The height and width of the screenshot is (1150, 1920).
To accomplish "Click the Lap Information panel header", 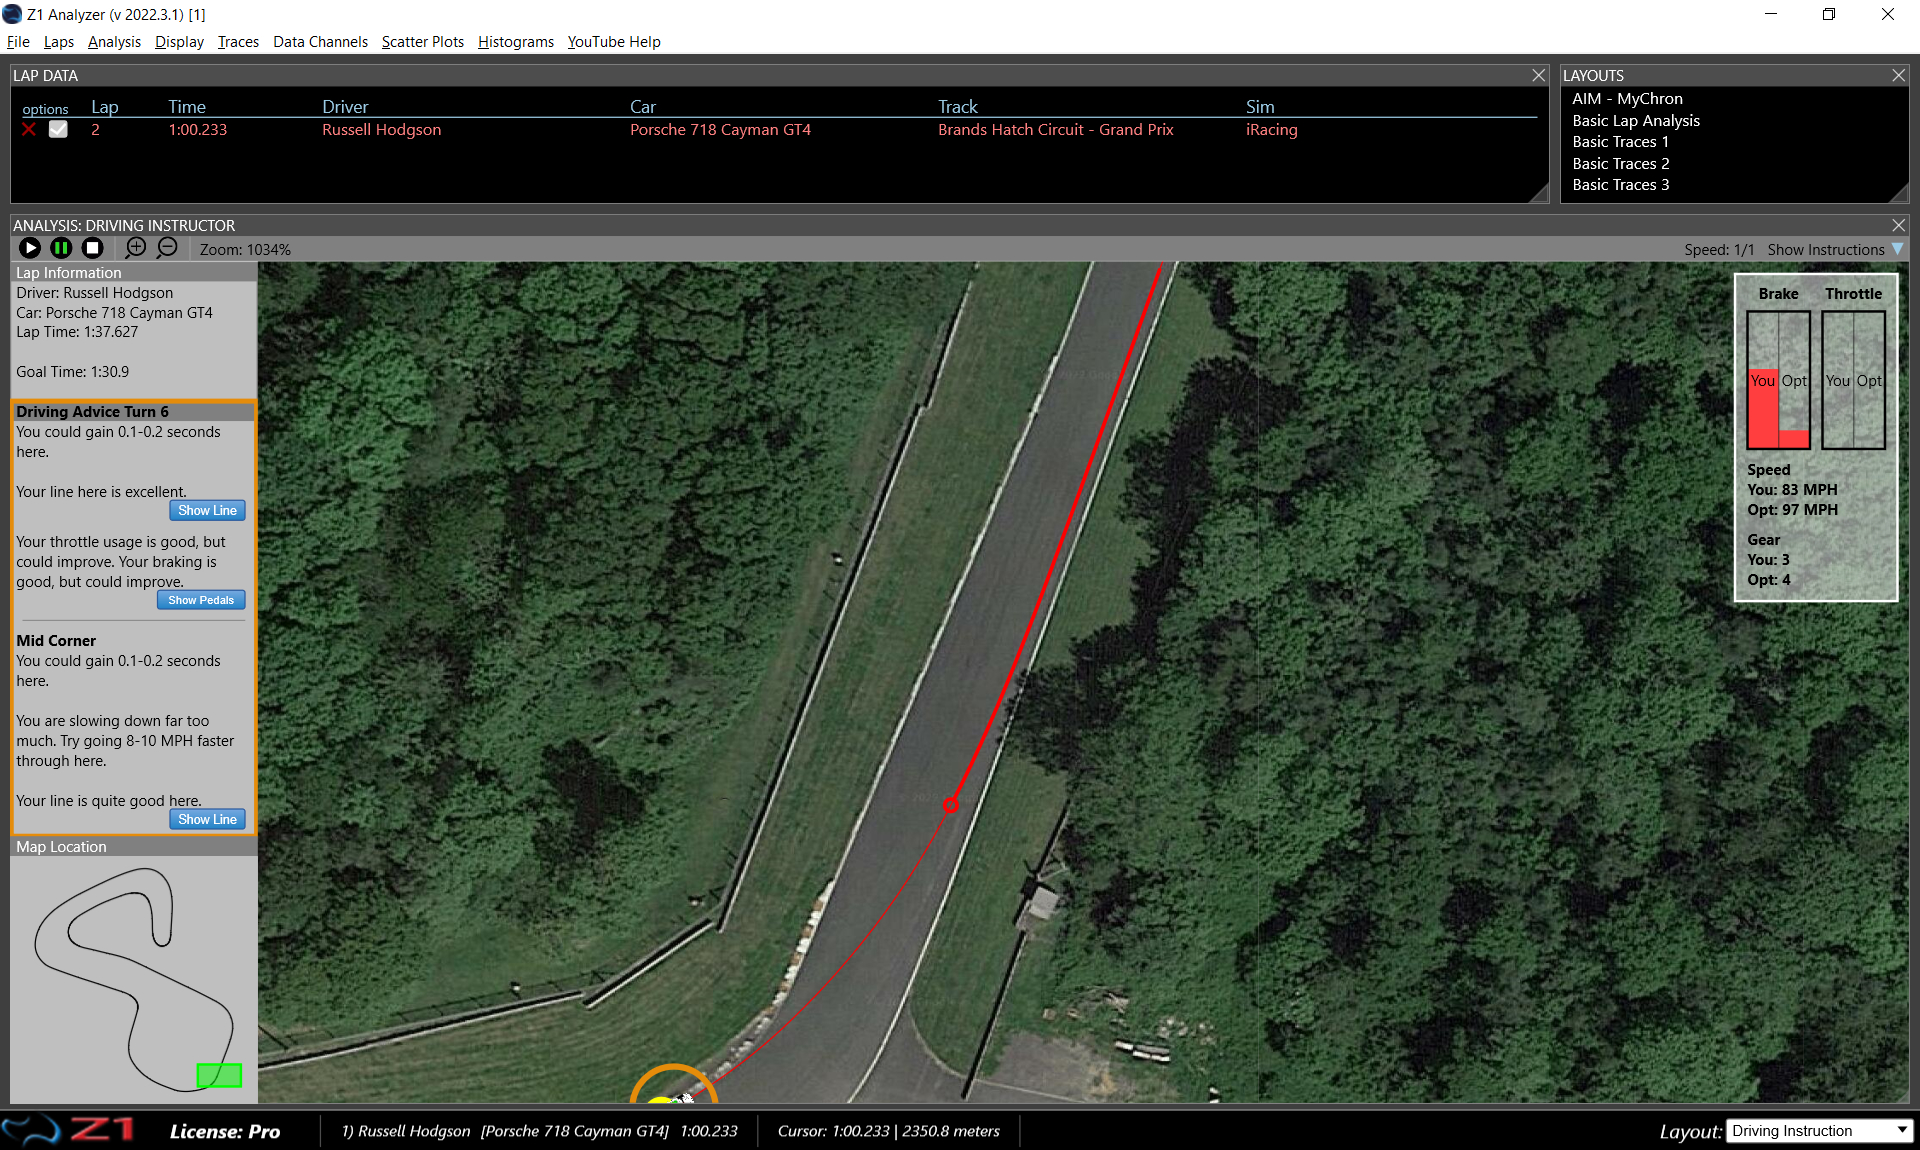I will click(x=134, y=273).
